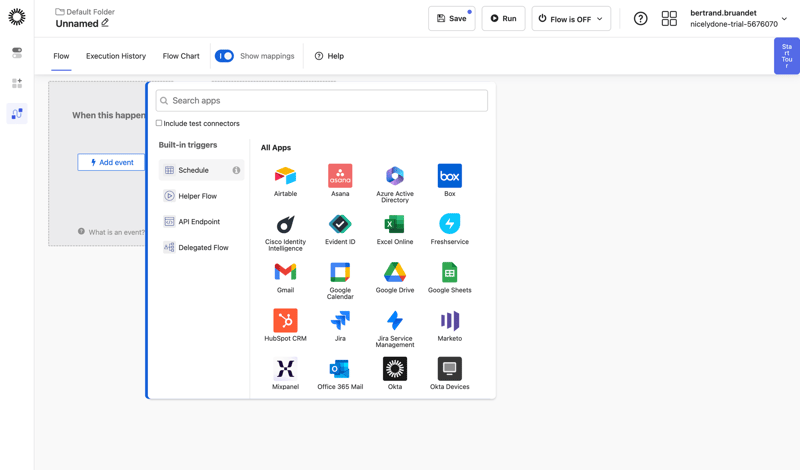The image size is (800, 470).
Task: Expand the bertrand.bruandet account menu
Action: 739,18
